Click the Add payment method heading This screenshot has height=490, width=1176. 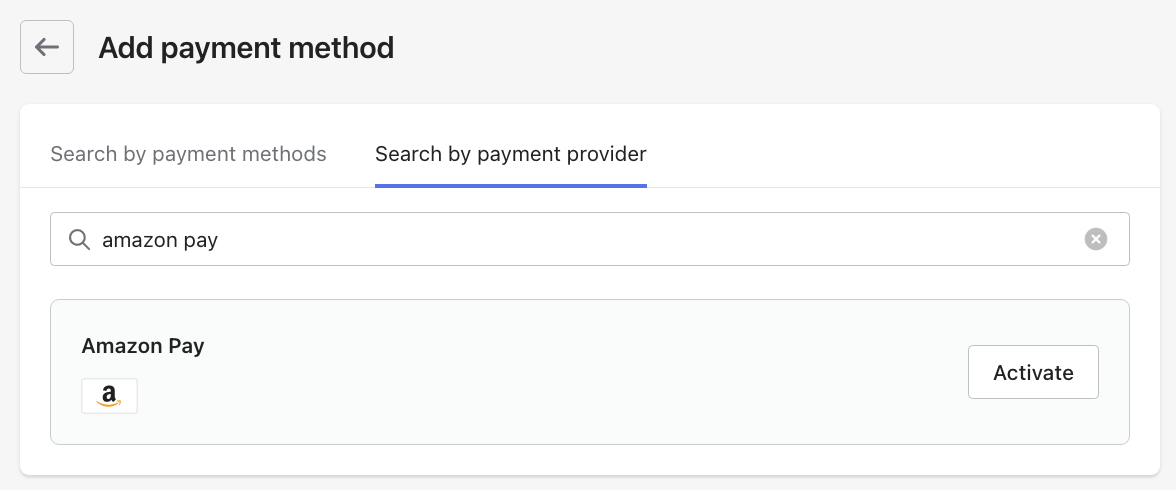coord(246,47)
